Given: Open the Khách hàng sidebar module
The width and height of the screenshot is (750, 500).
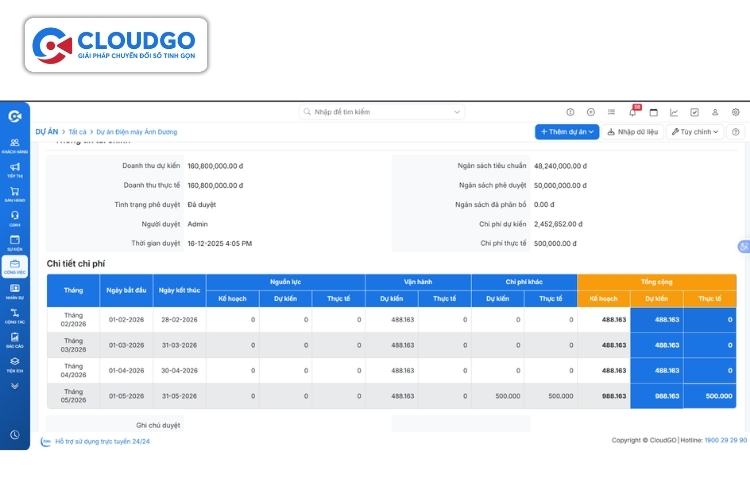Looking at the screenshot, I should pos(15,146).
